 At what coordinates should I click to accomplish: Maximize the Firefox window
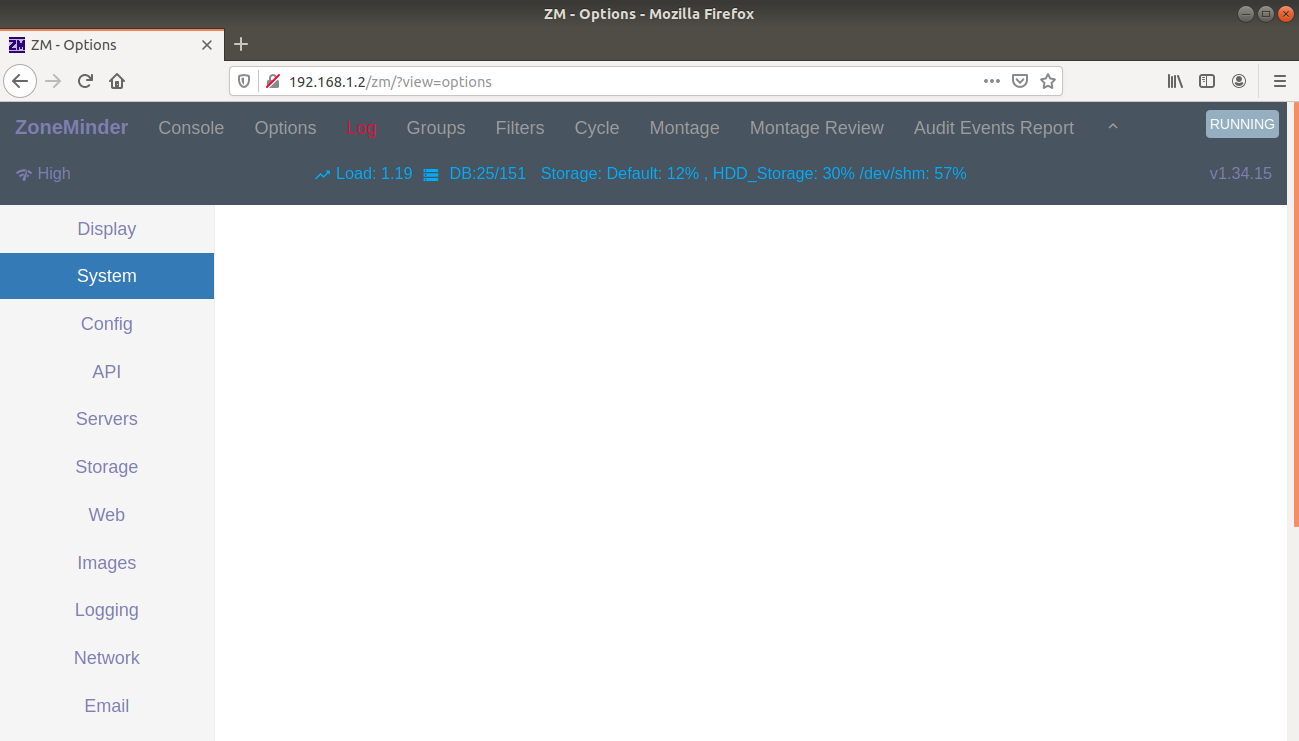point(1265,14)
